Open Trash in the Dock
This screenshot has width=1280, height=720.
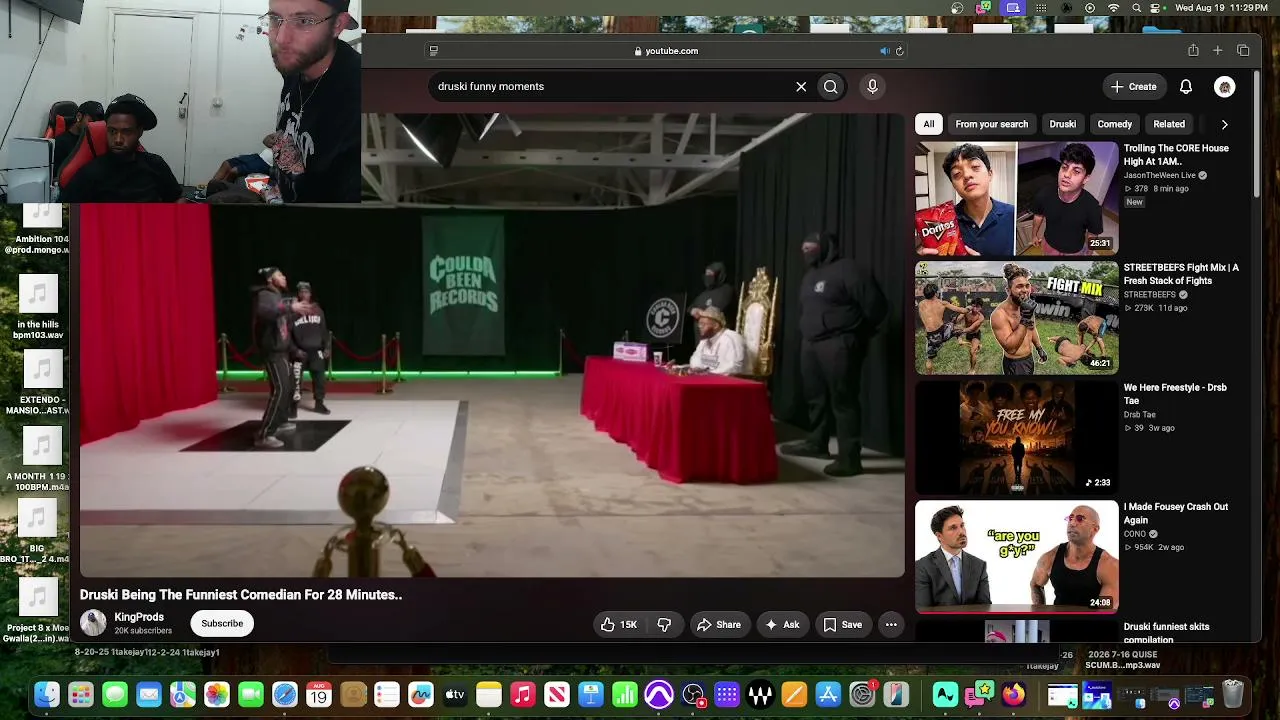coord(1233,694)
